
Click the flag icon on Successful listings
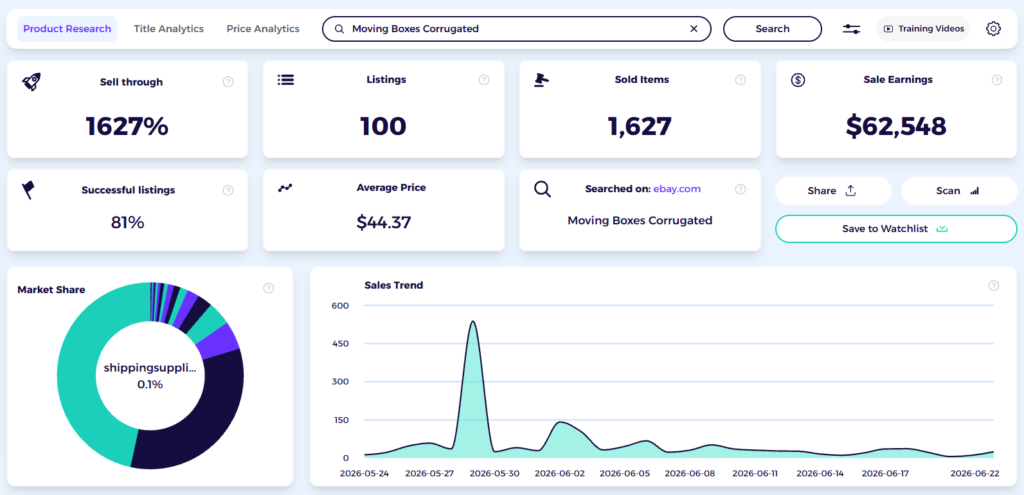[28, 190]
